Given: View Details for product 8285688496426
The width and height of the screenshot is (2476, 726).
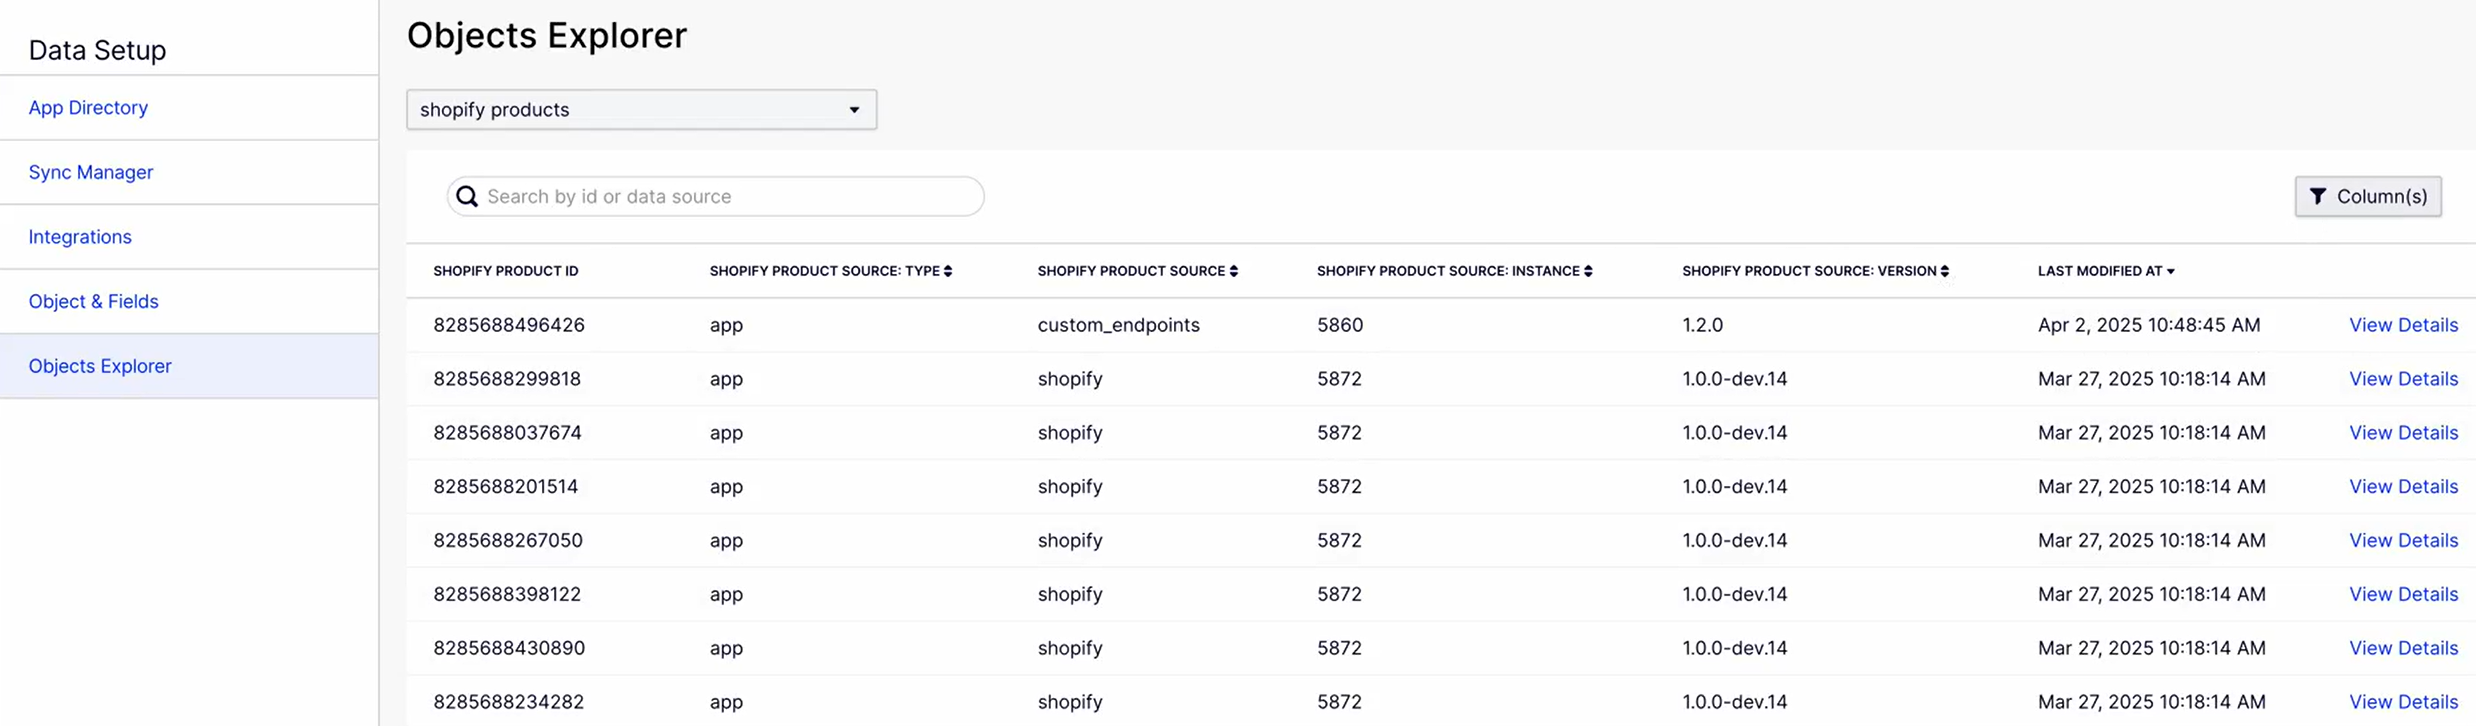Looking at the screenshot, I should click(2403, 325).
